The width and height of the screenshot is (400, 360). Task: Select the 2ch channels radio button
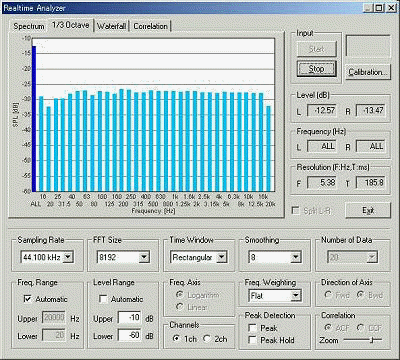click(x=207, y=339)
